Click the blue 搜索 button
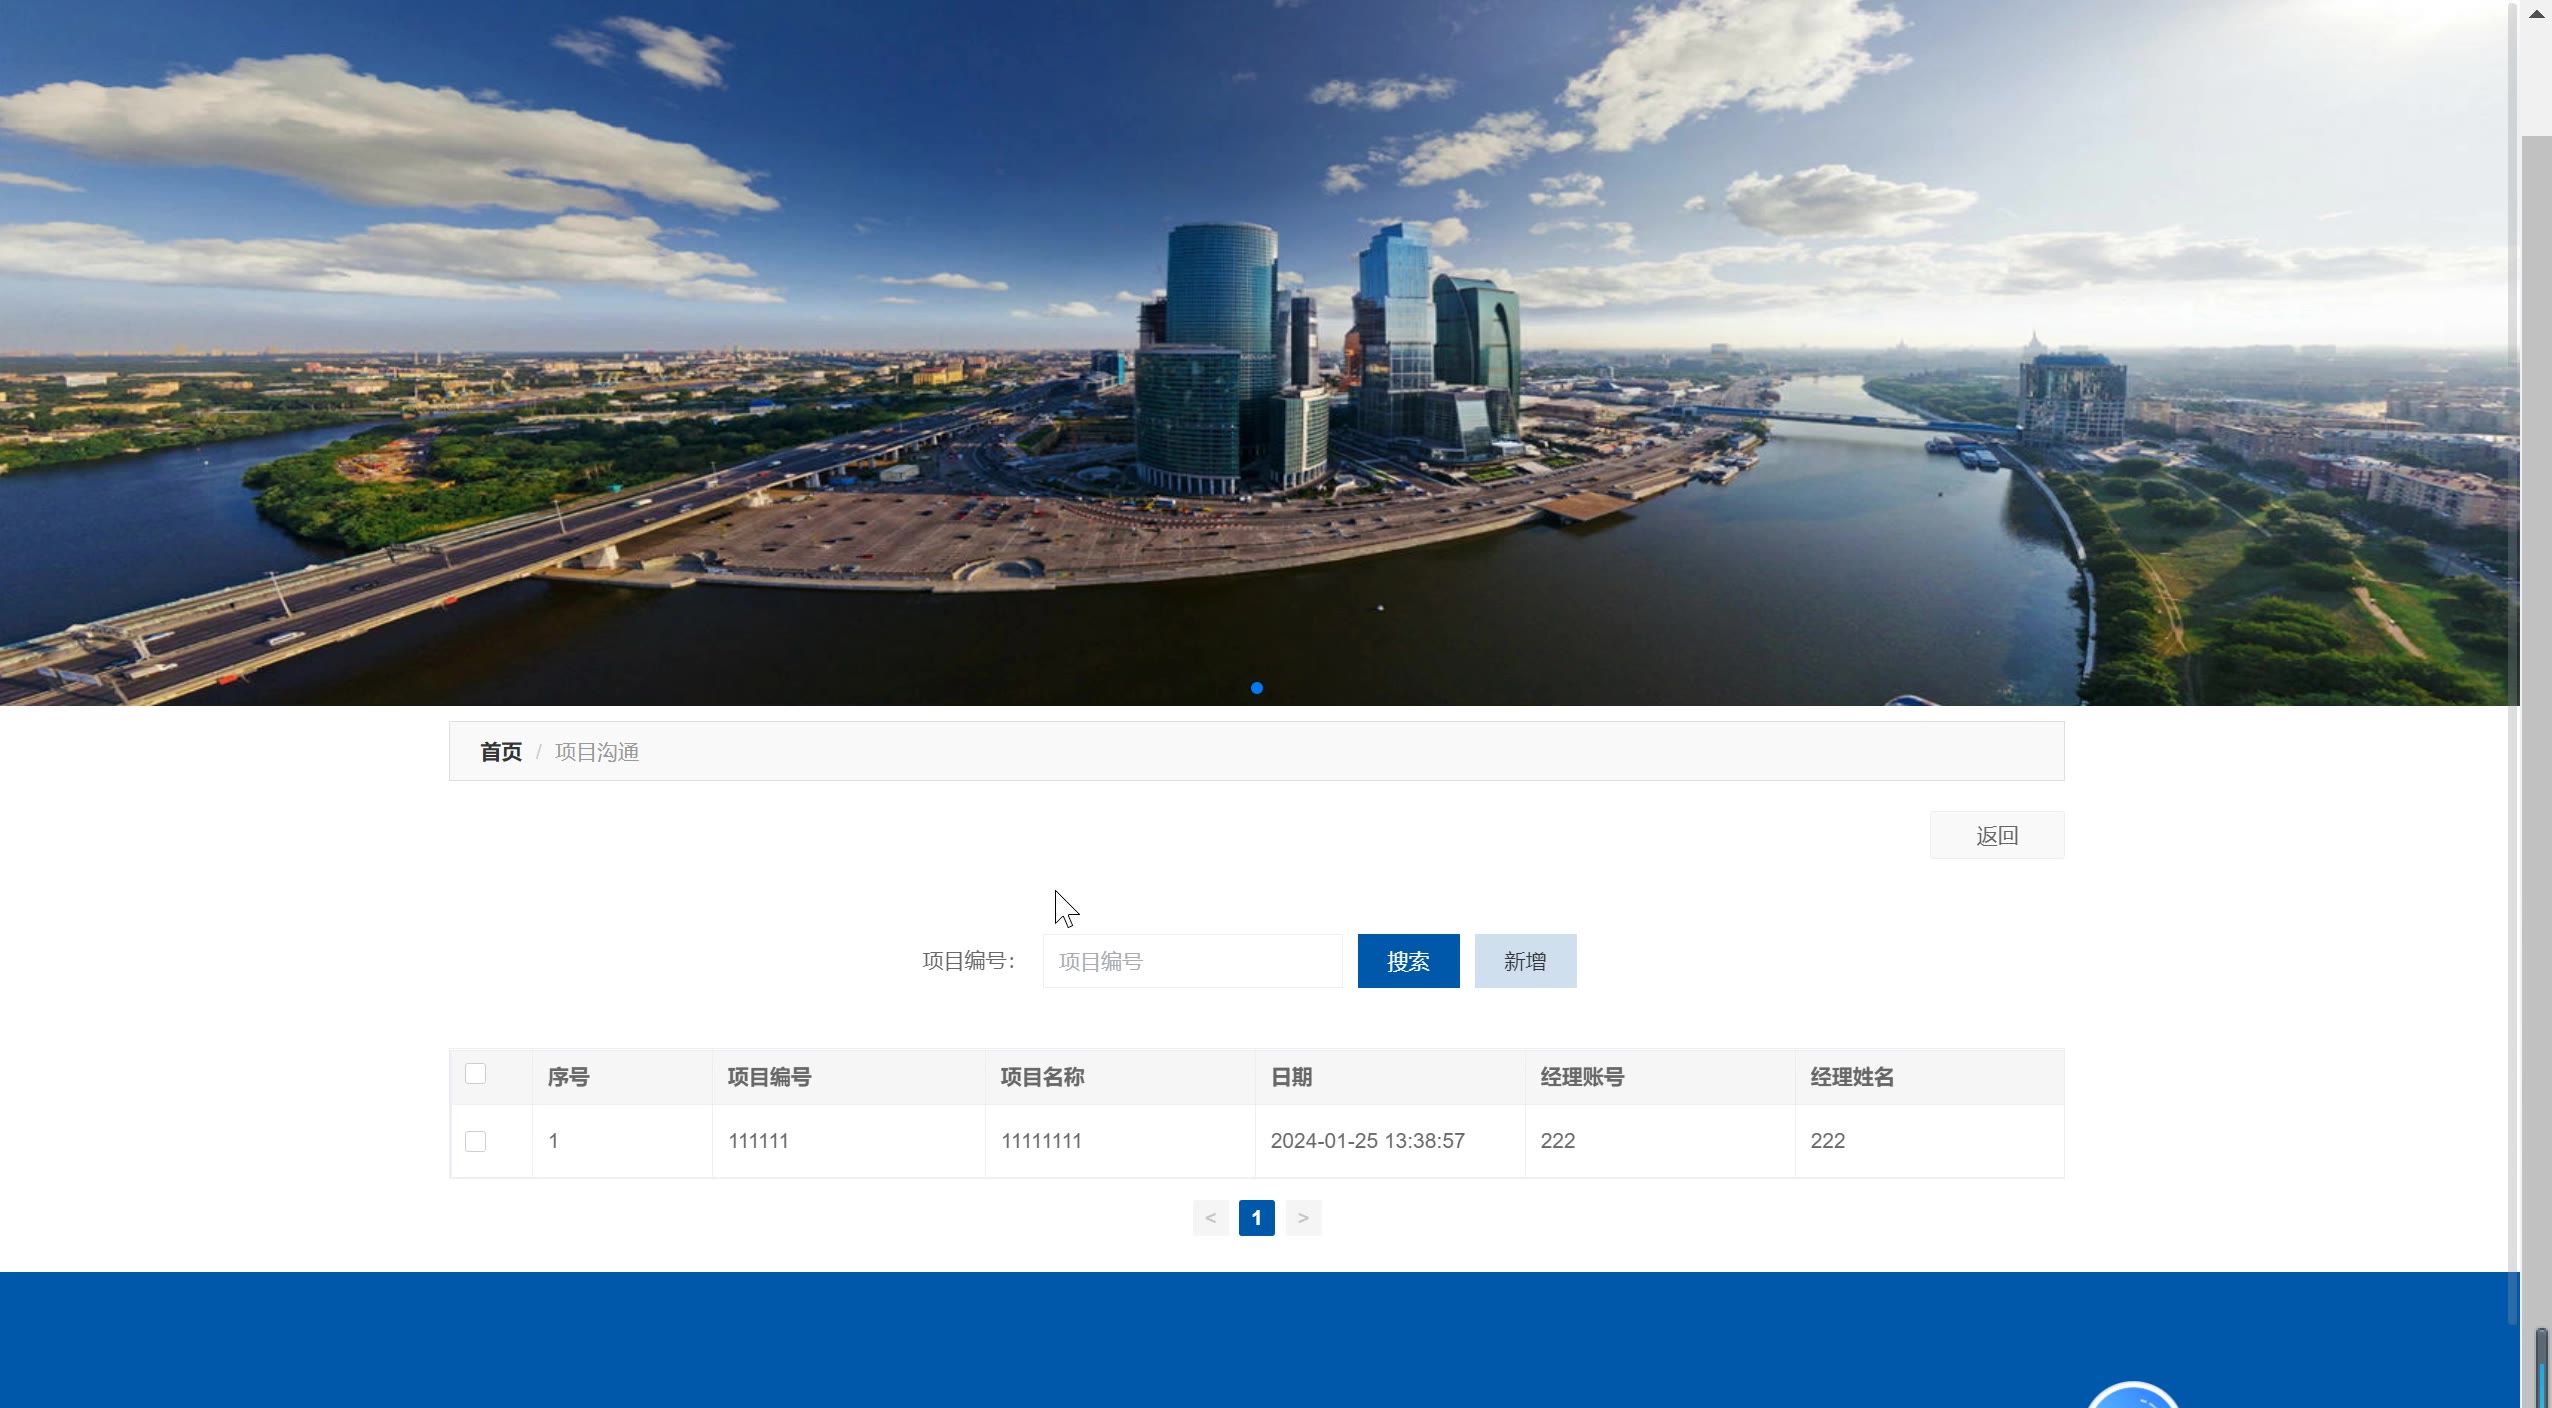Viewport: 2552px width, 1408px height. pos(1408,961)
